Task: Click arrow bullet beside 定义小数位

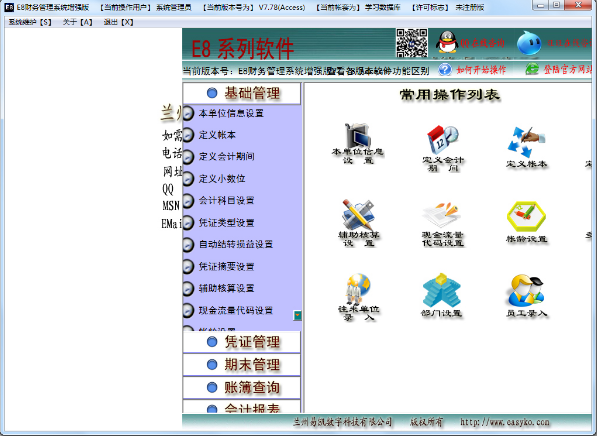Action: [188, 179]
